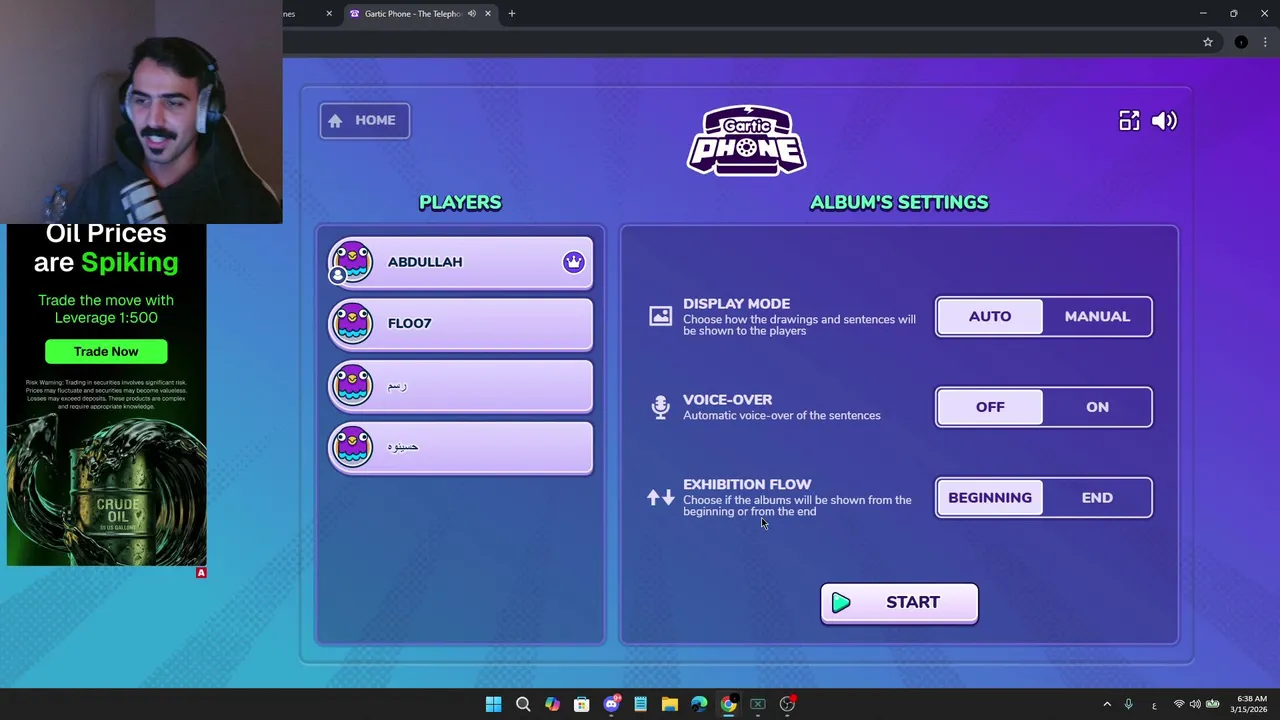Set Display Mode to AUTO

pyautogui.click(x=990, y=316)
